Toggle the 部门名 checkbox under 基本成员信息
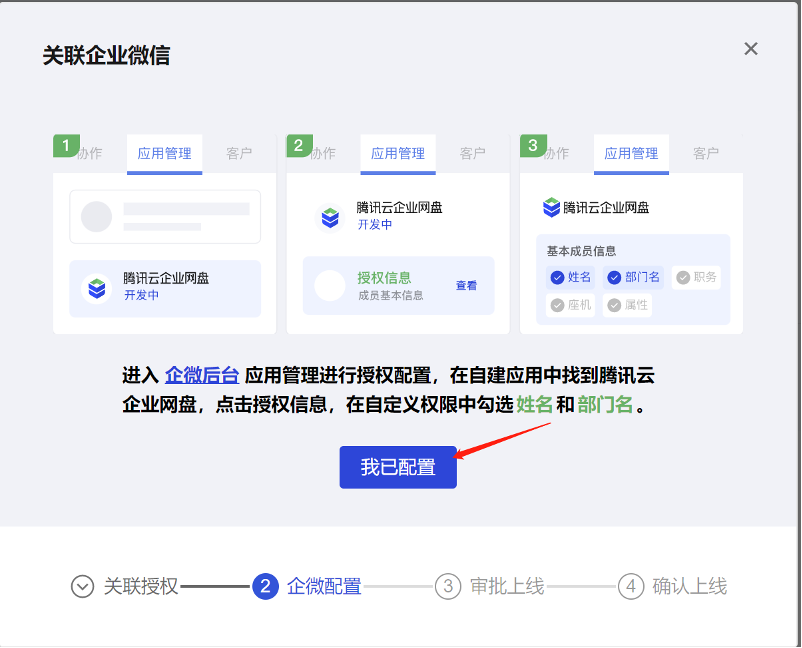Screen dimensions: 802x648 (x=633, y=277)
